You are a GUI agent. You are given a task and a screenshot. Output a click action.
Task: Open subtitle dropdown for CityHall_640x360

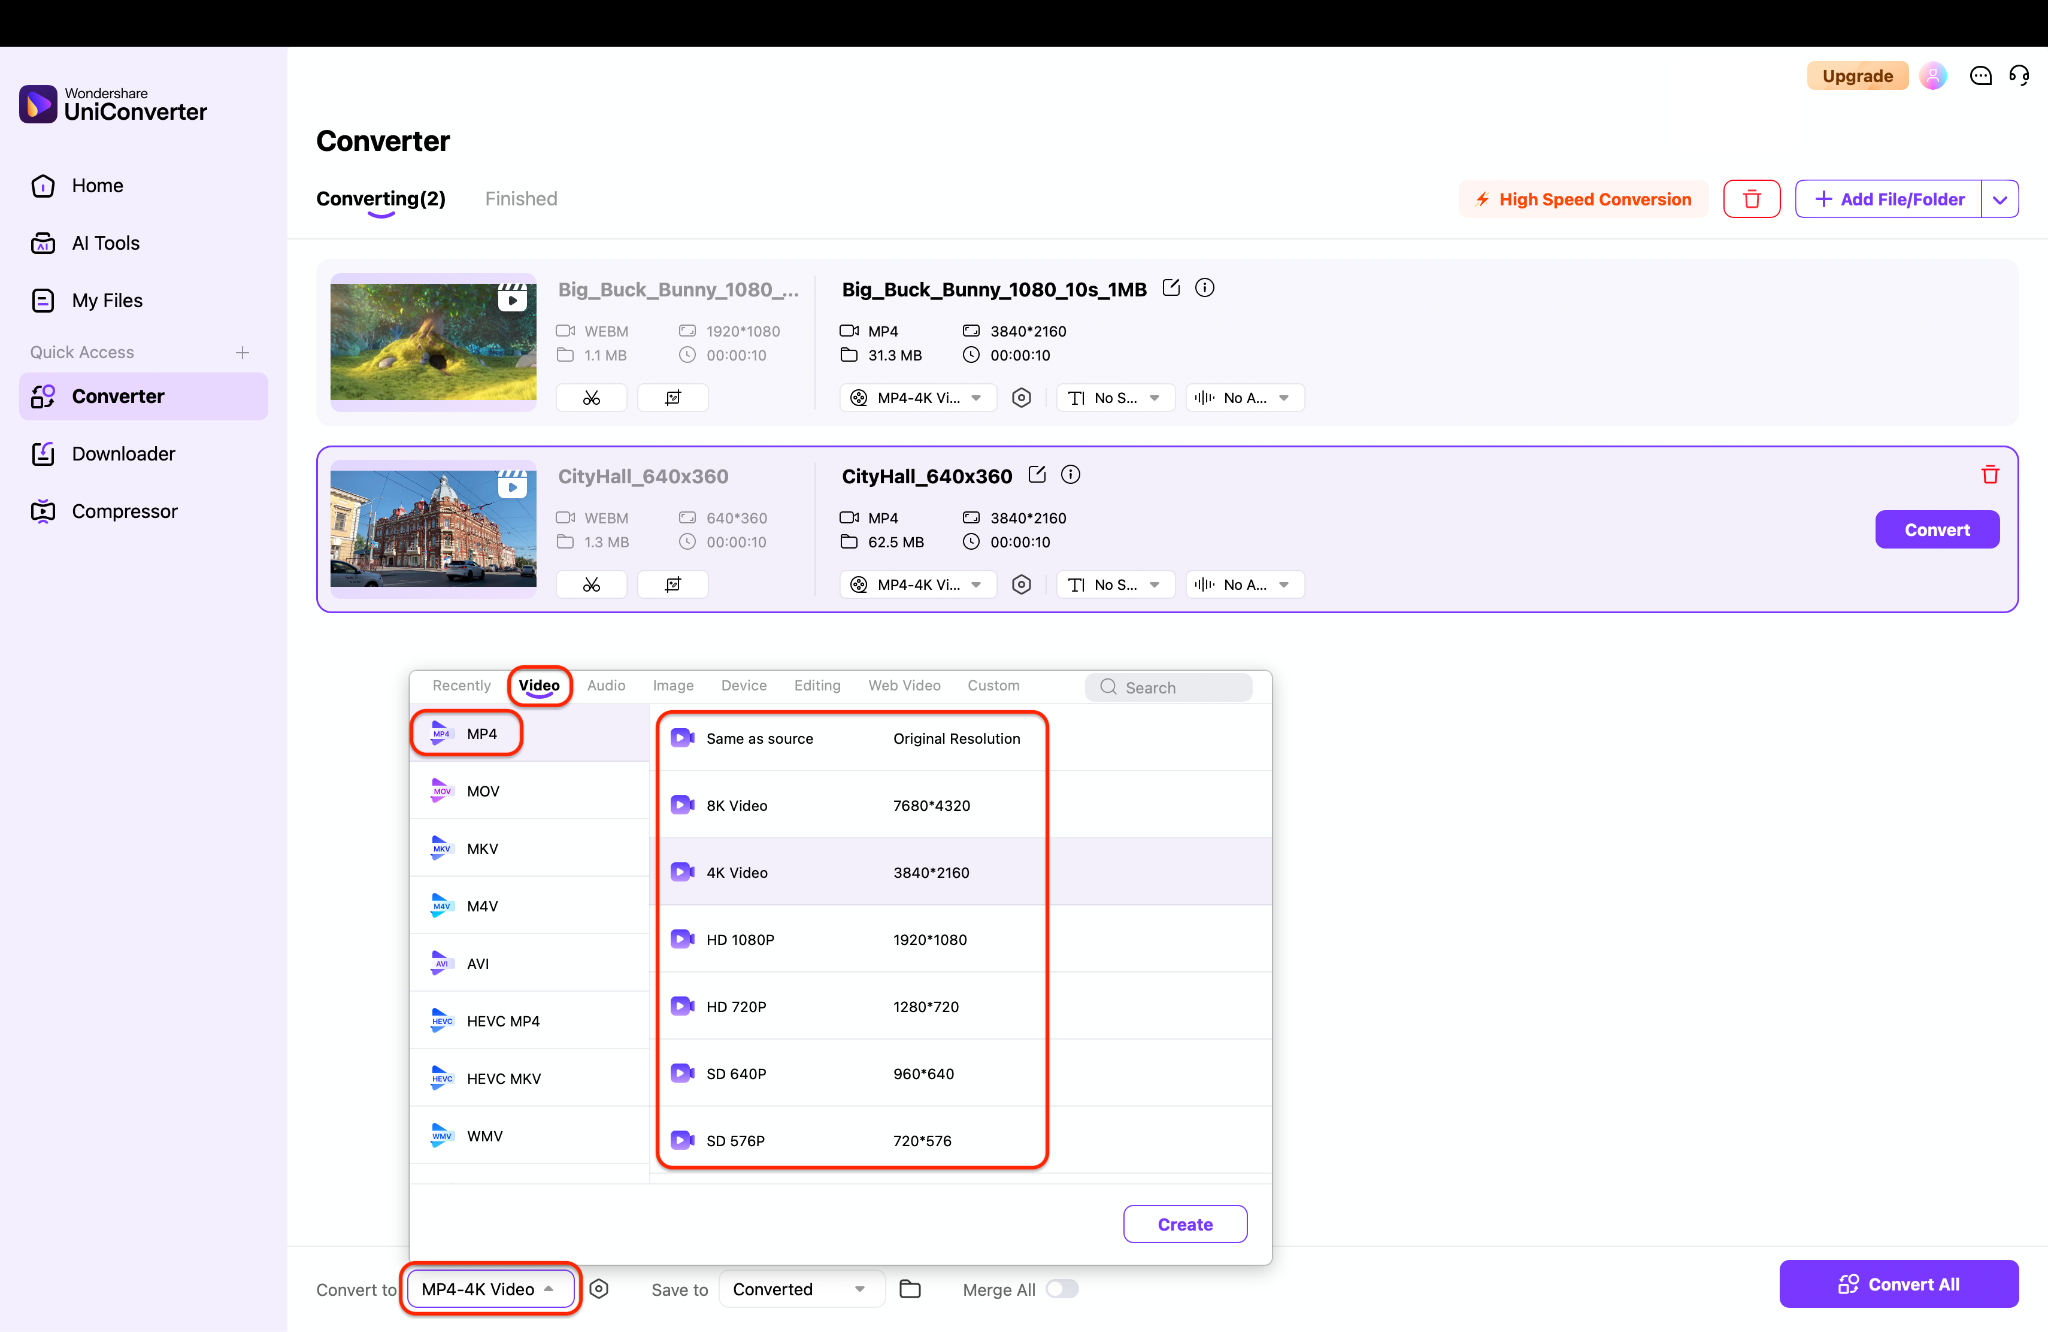click(1115, 585)
